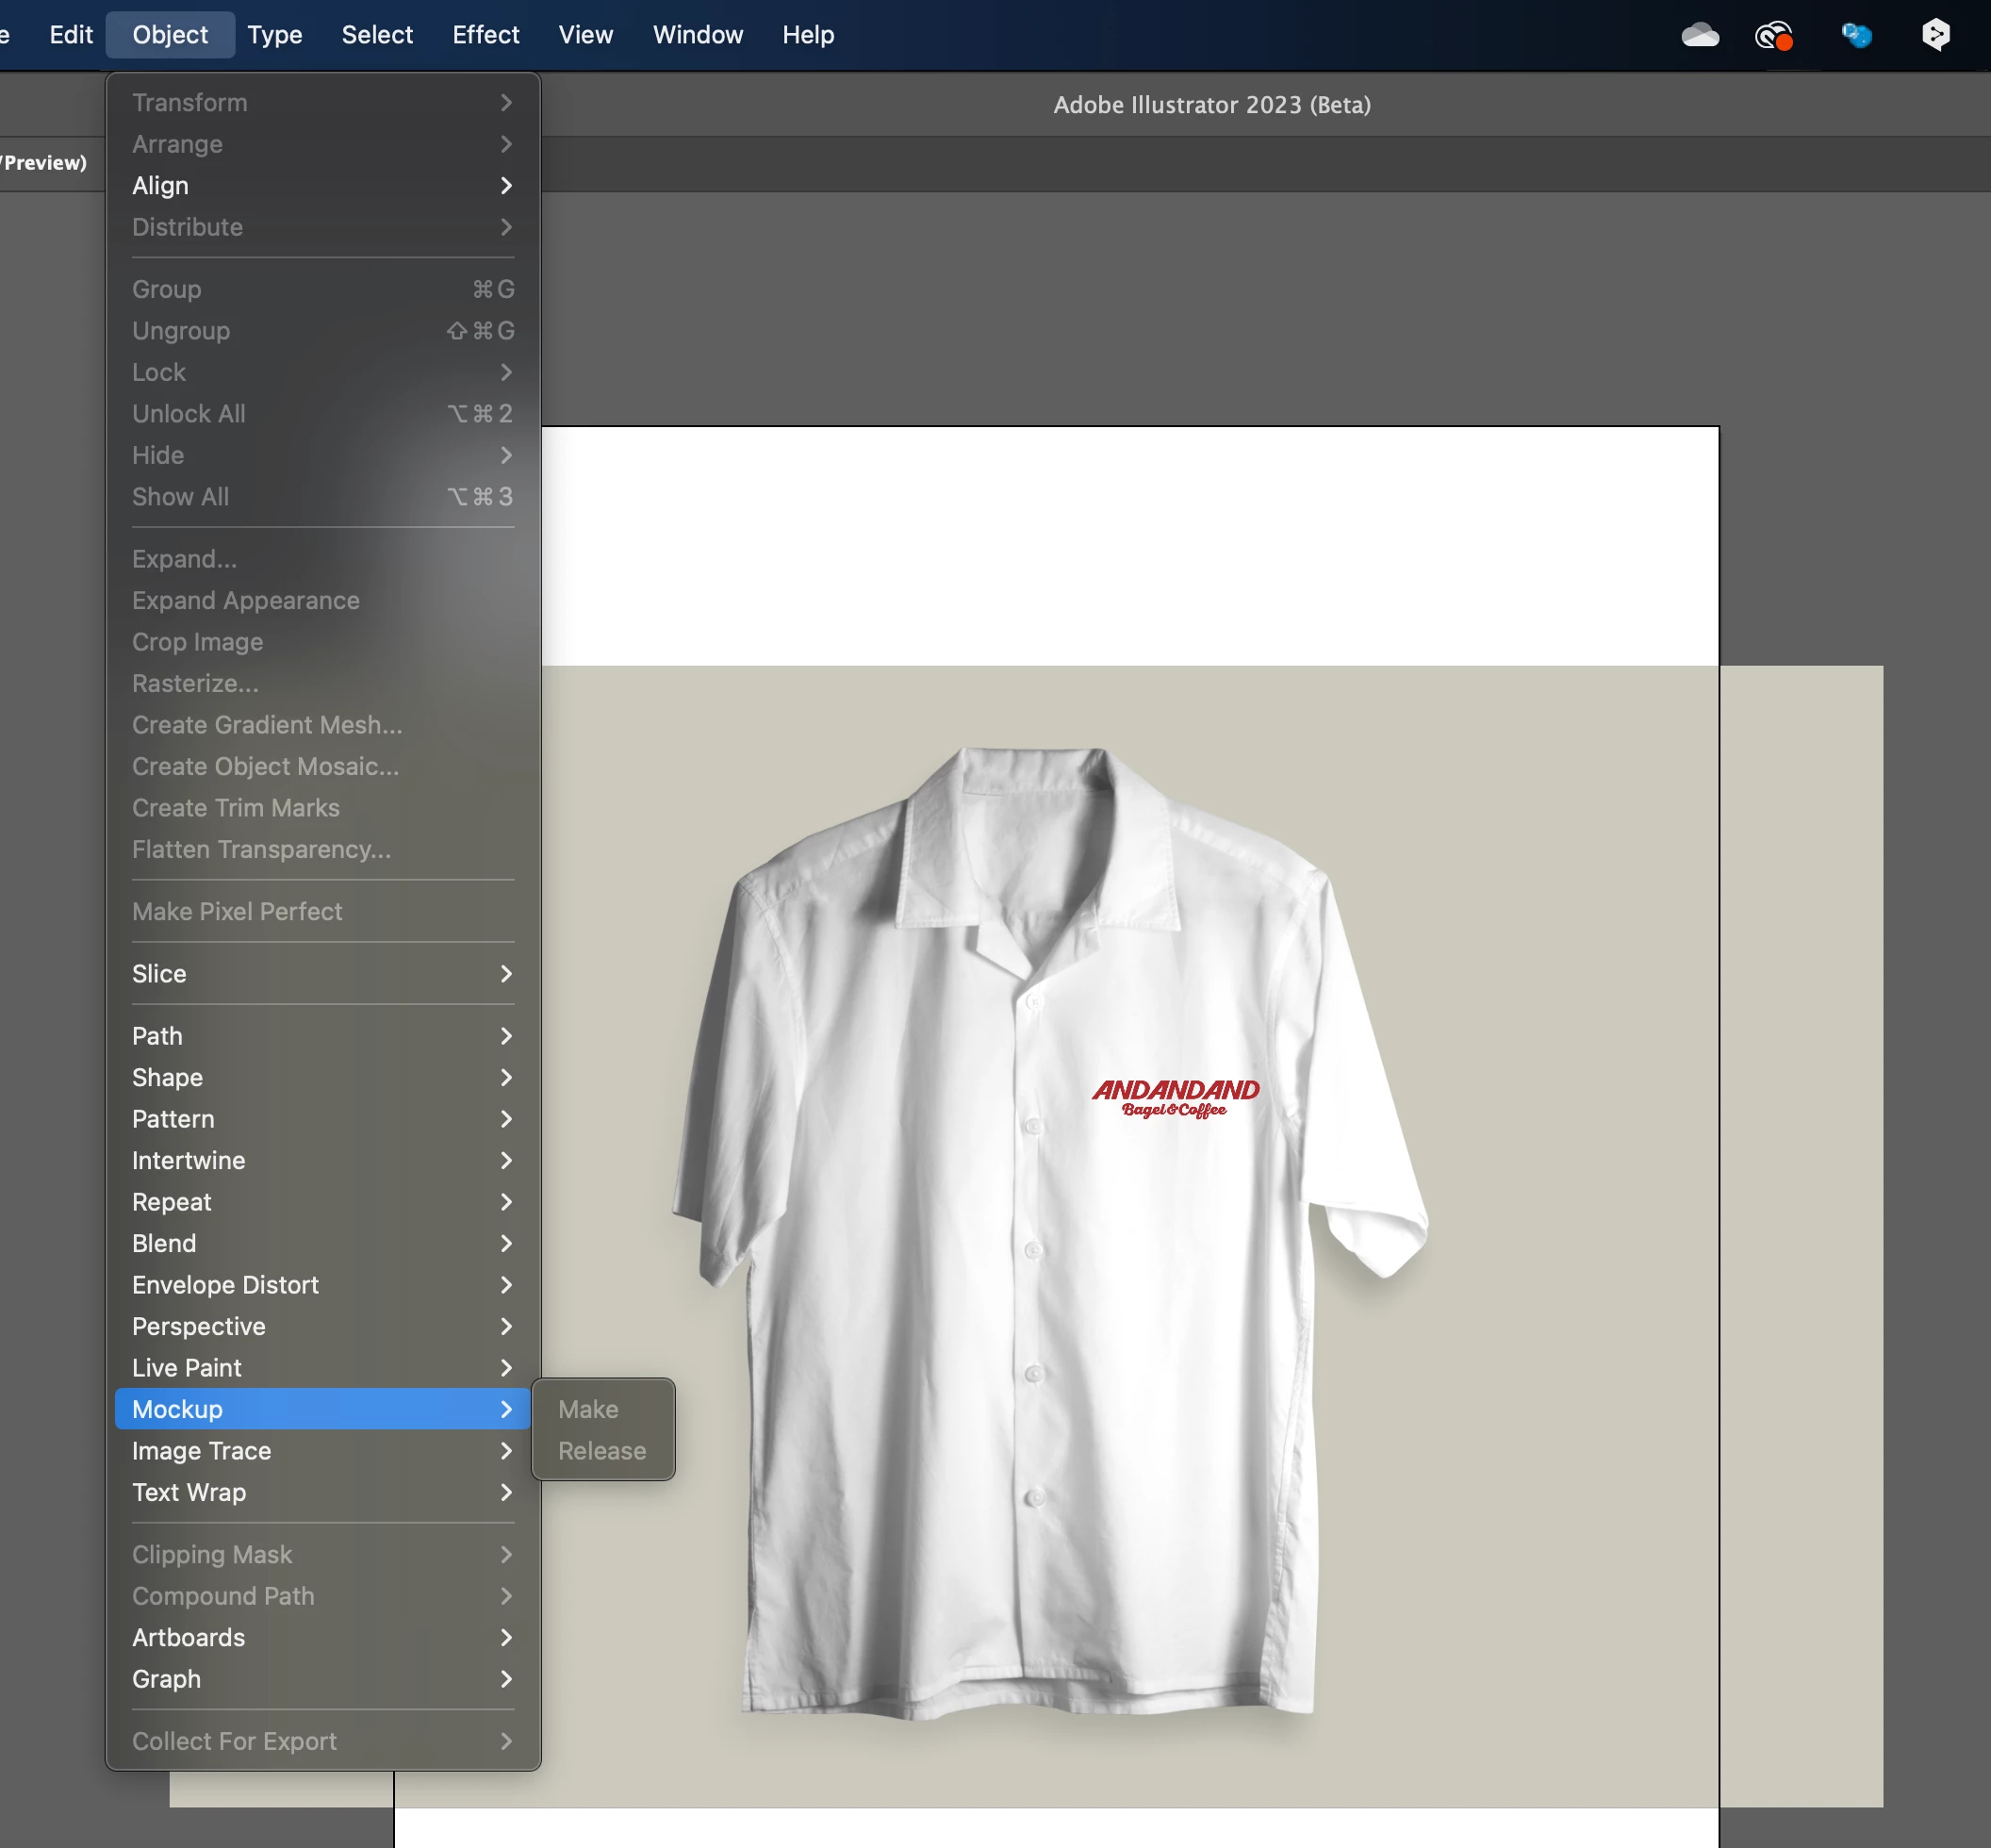Open the Window menu
Screen dimensions: 1991x1848
pyautogui.click(x=697, y=35)
